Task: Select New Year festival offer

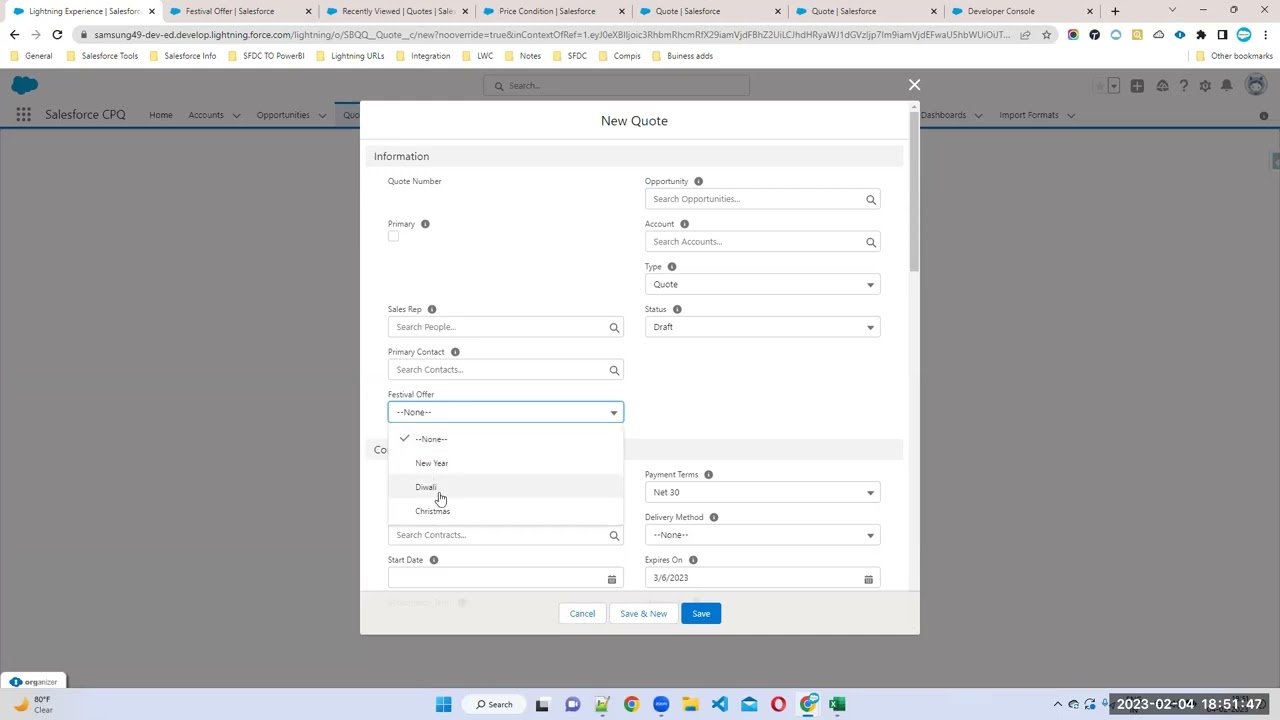Action: point(506,463)
